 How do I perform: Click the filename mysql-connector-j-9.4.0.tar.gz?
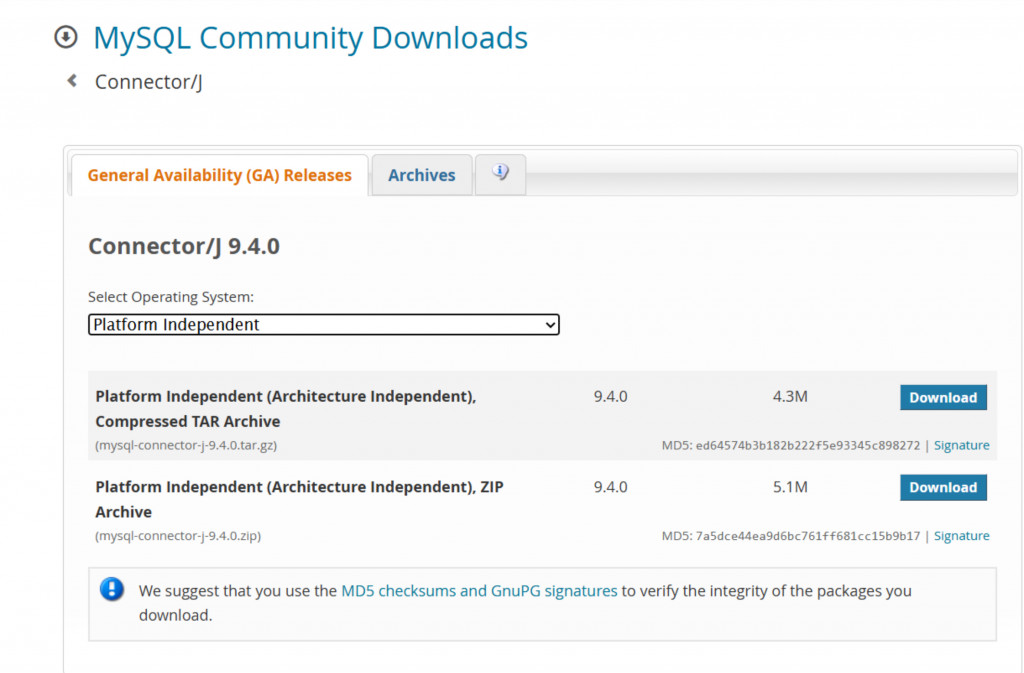186,445
